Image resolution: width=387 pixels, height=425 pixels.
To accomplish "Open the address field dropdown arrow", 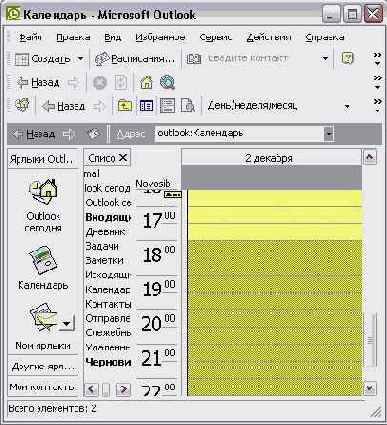I will tap(329, 134).
